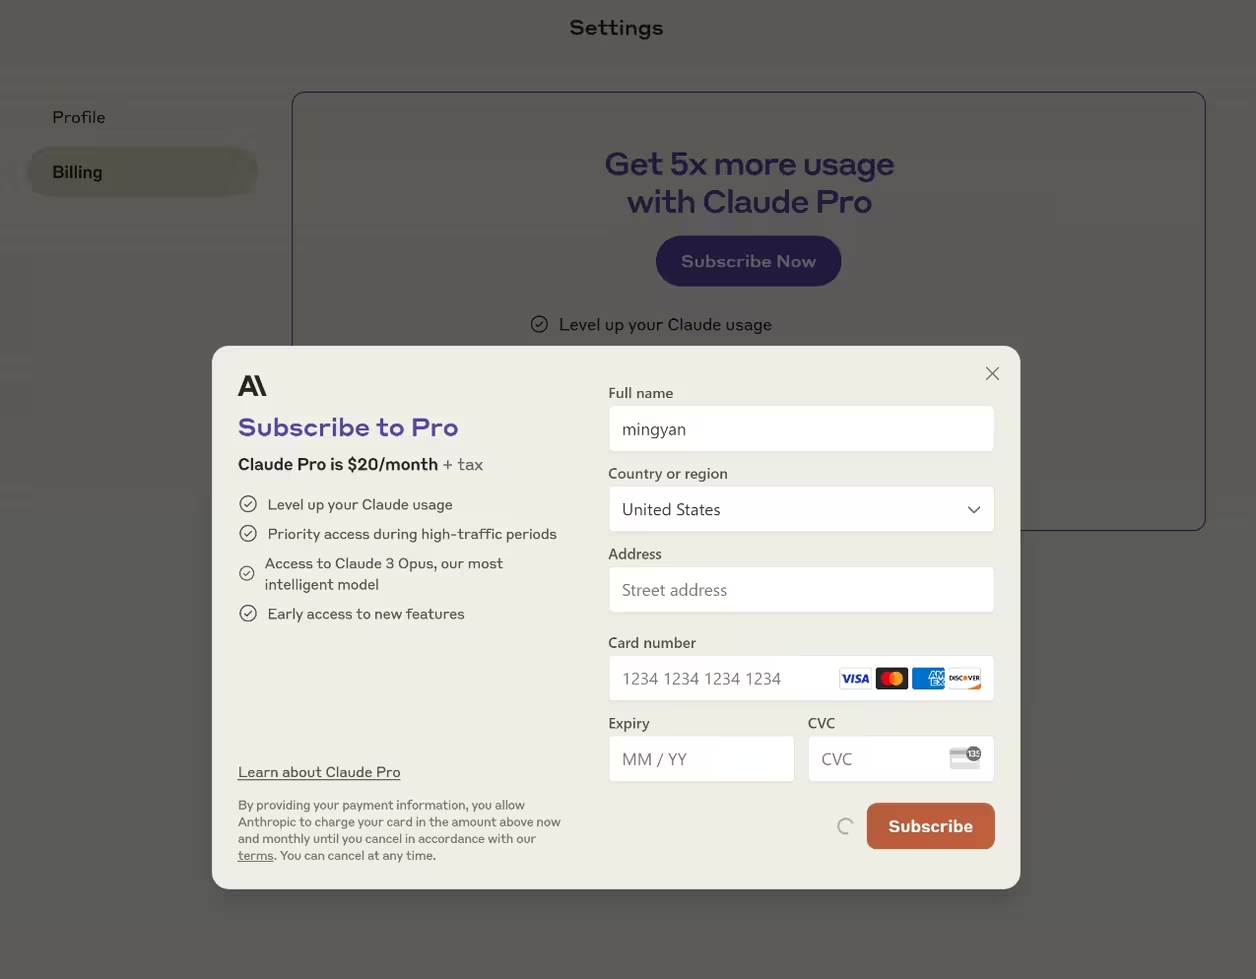Click the Discover card icon

point(965,679)
